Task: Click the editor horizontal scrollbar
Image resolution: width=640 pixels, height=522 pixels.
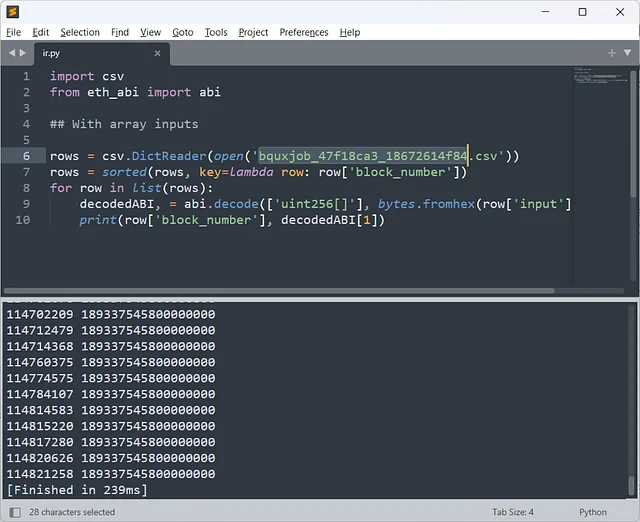Action: click(279, 291)
